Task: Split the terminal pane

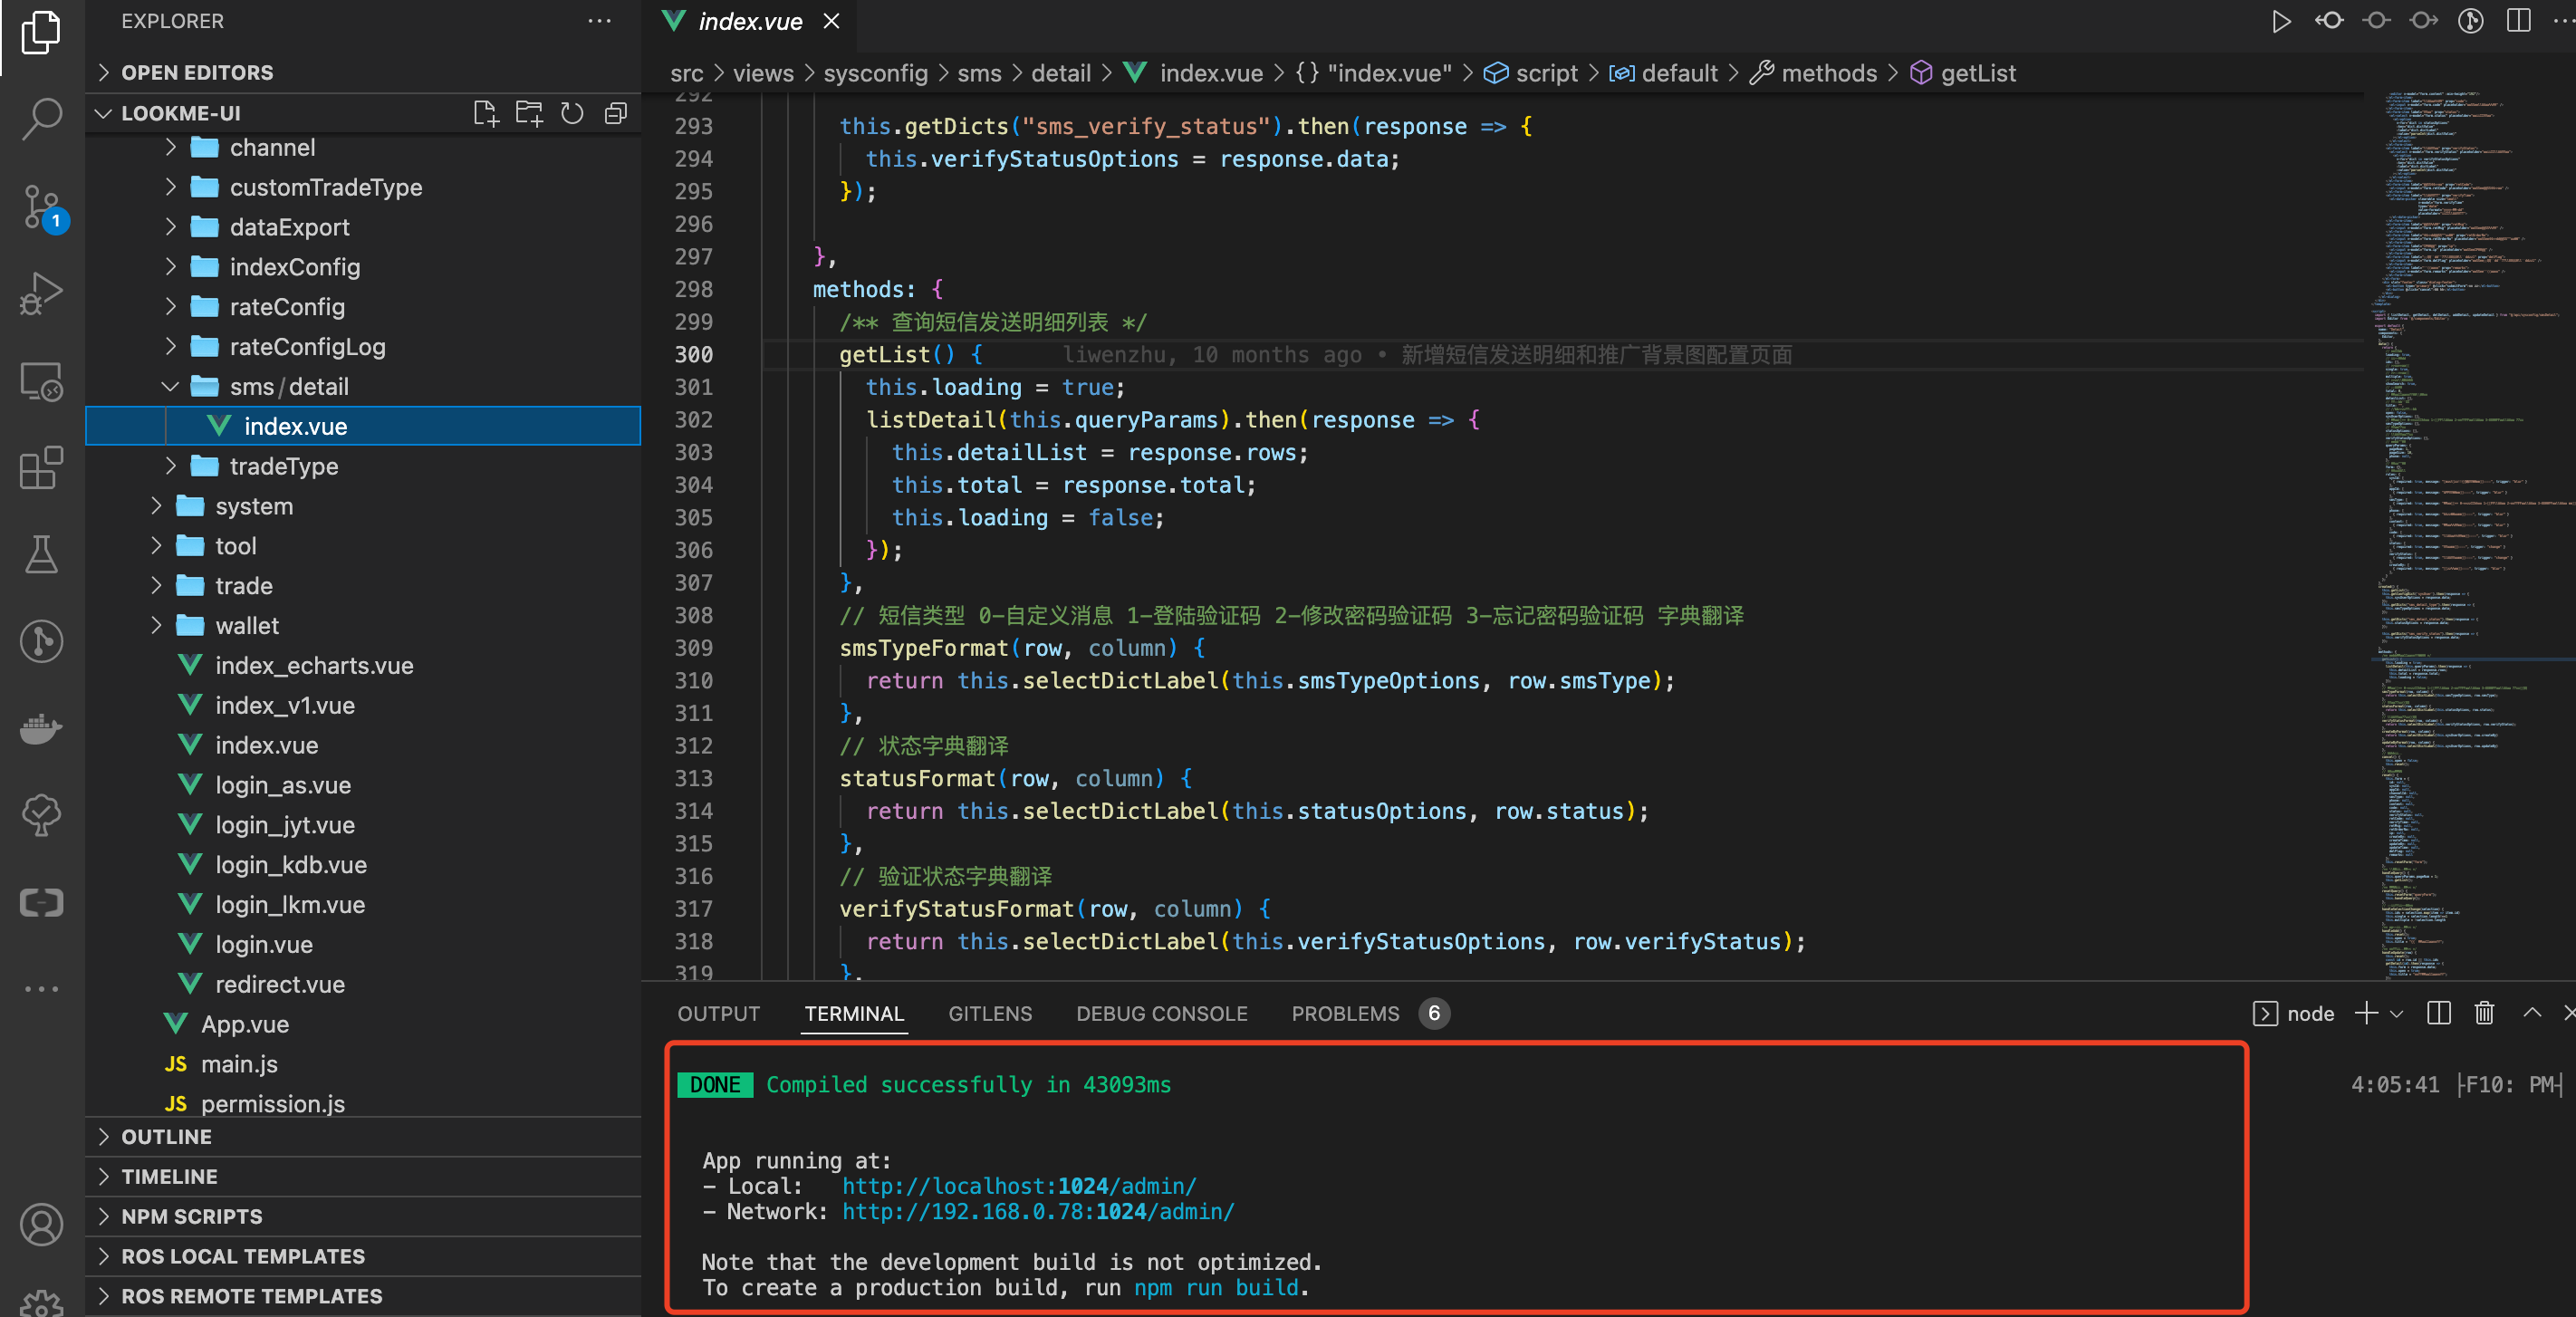Action: pos(2439,1013)
